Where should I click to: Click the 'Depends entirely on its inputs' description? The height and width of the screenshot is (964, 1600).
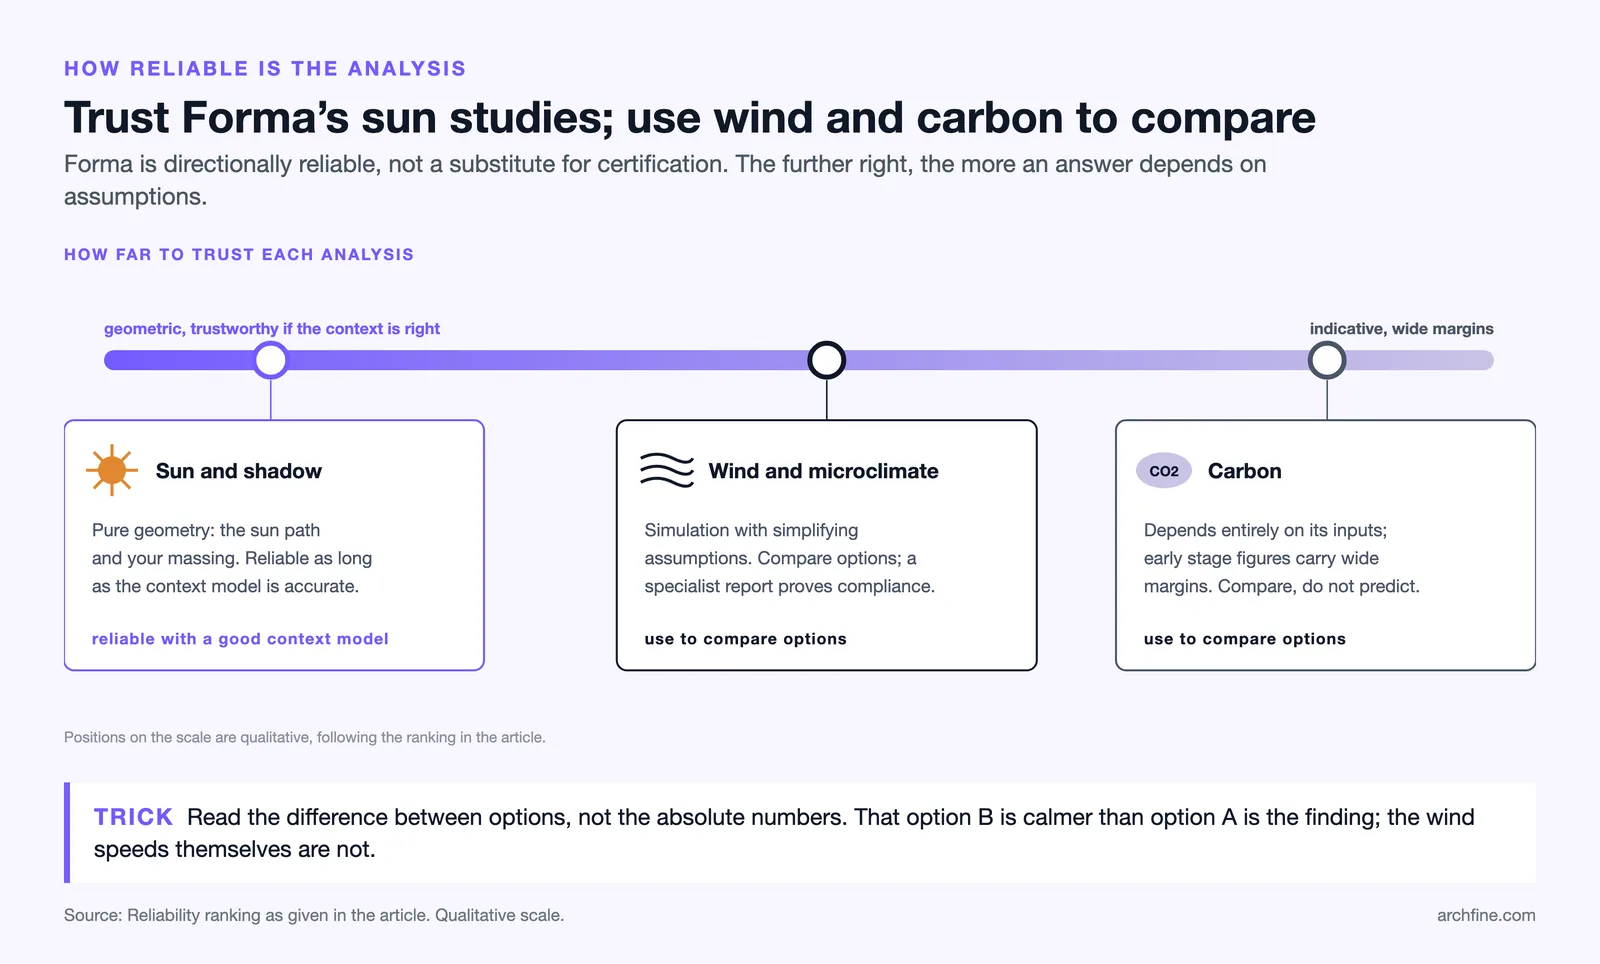pos(1282,558)
